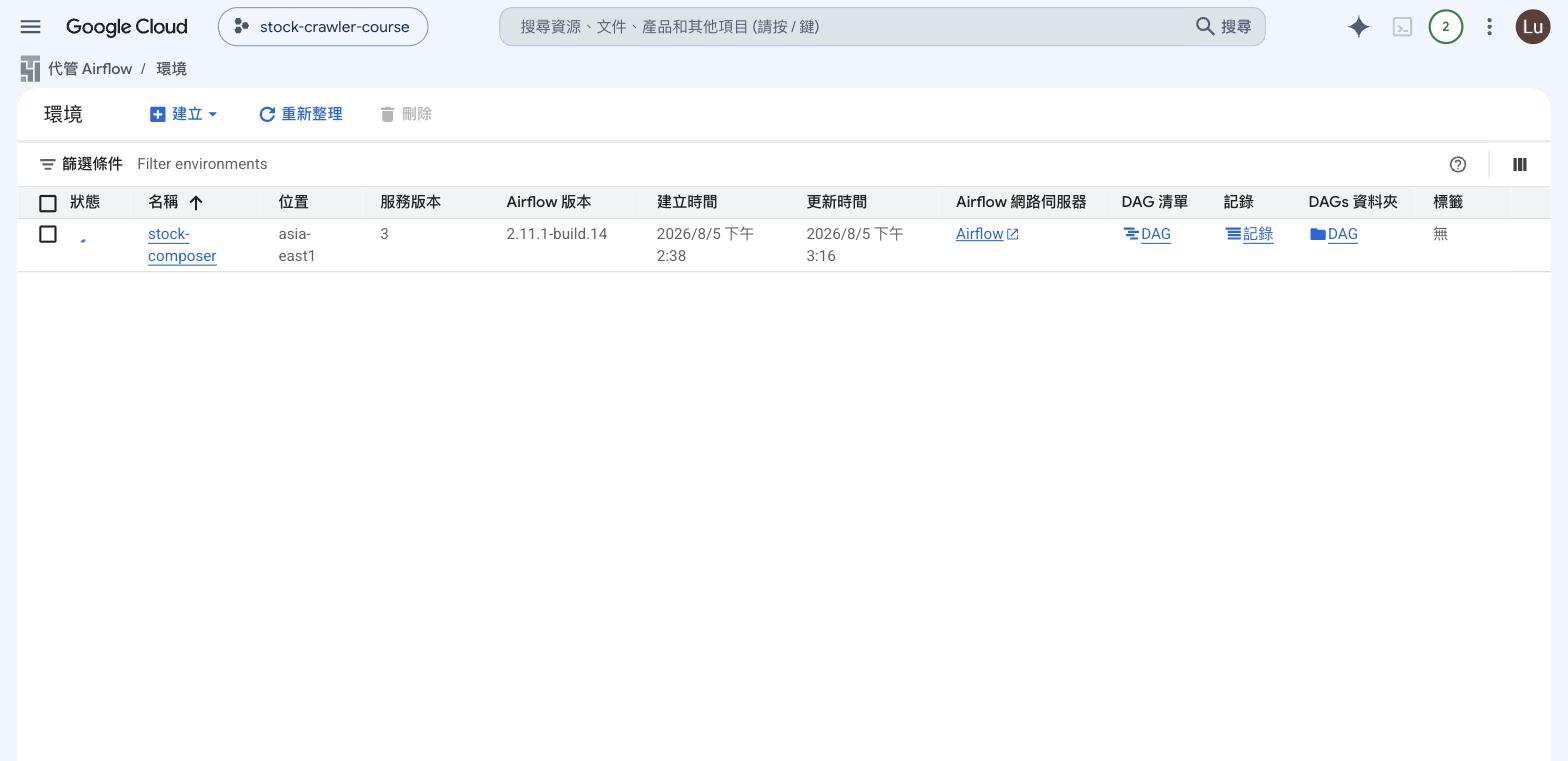1568x761 pixels.
Task: Open the stock-composer environment link
Action: (x=182, y=245)
